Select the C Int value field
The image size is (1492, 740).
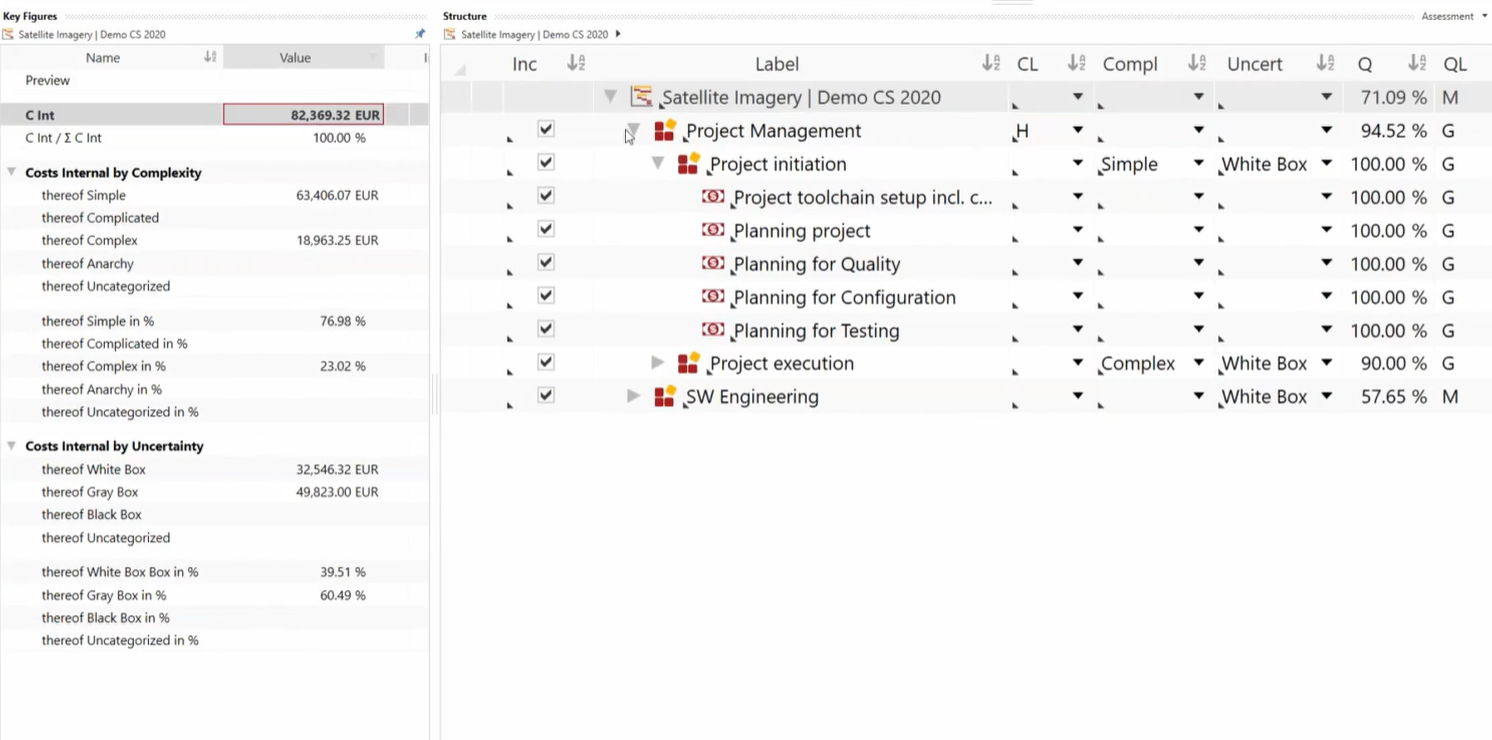click(303, 115)
